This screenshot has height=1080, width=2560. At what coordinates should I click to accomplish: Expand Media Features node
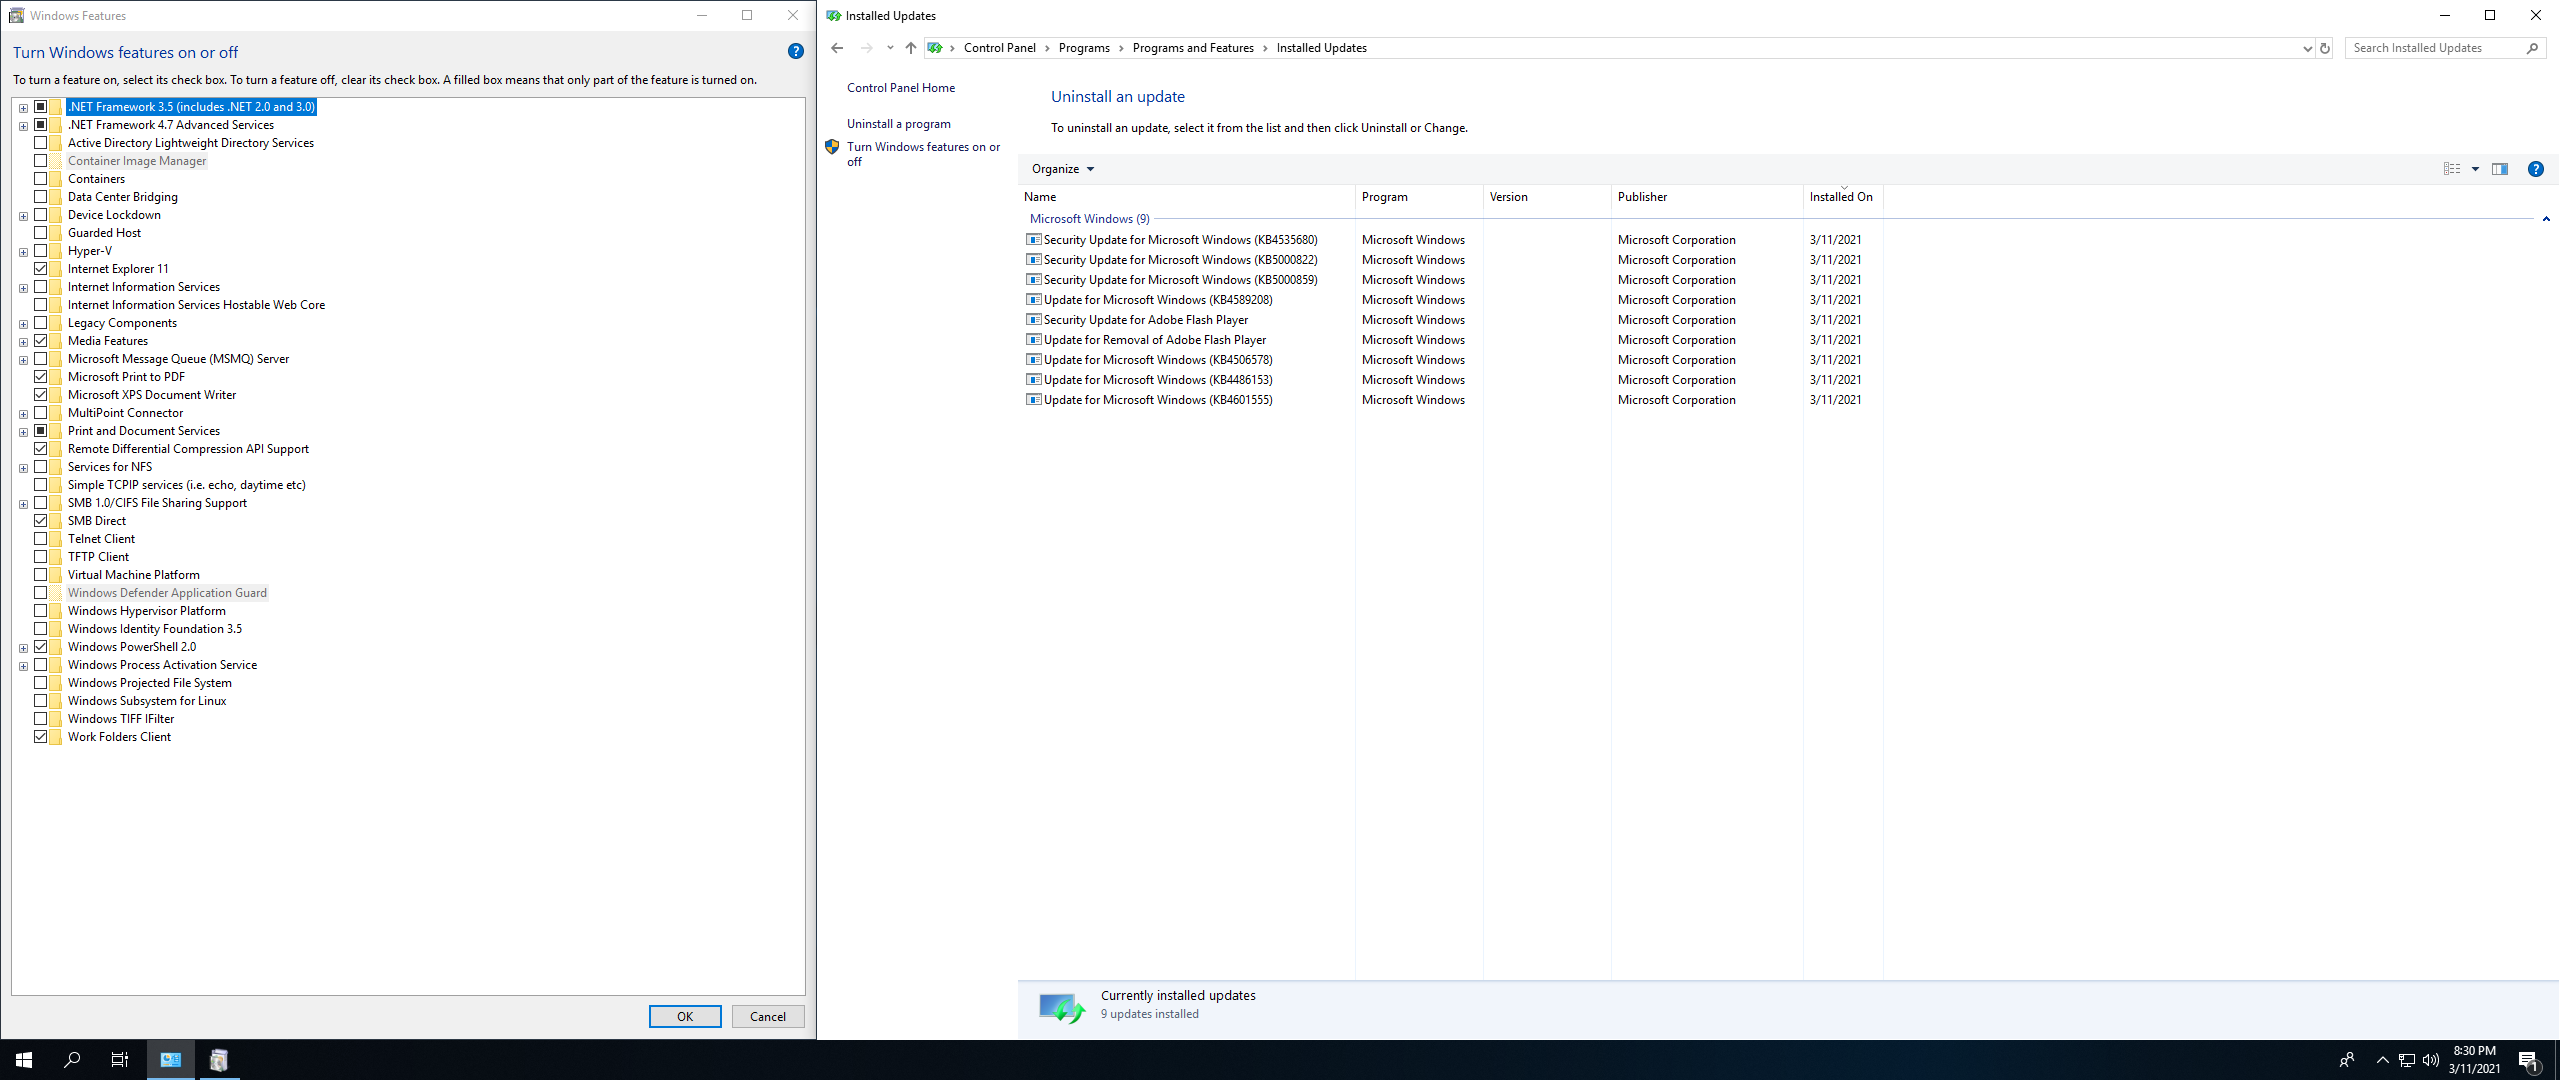[x=23, y=342]
